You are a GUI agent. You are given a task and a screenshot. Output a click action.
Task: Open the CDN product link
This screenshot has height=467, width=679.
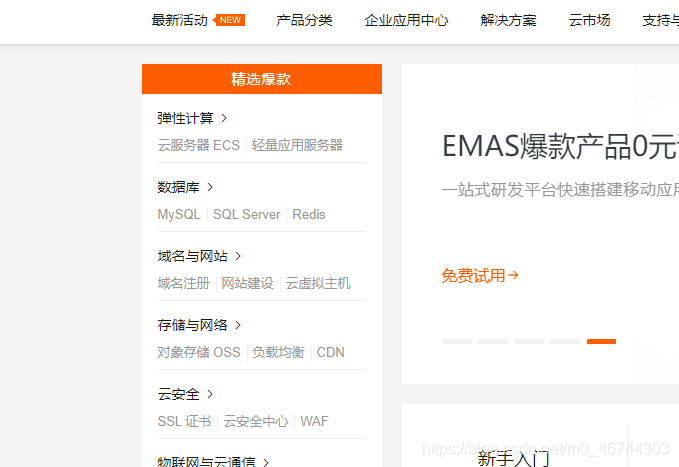[330, 352]
